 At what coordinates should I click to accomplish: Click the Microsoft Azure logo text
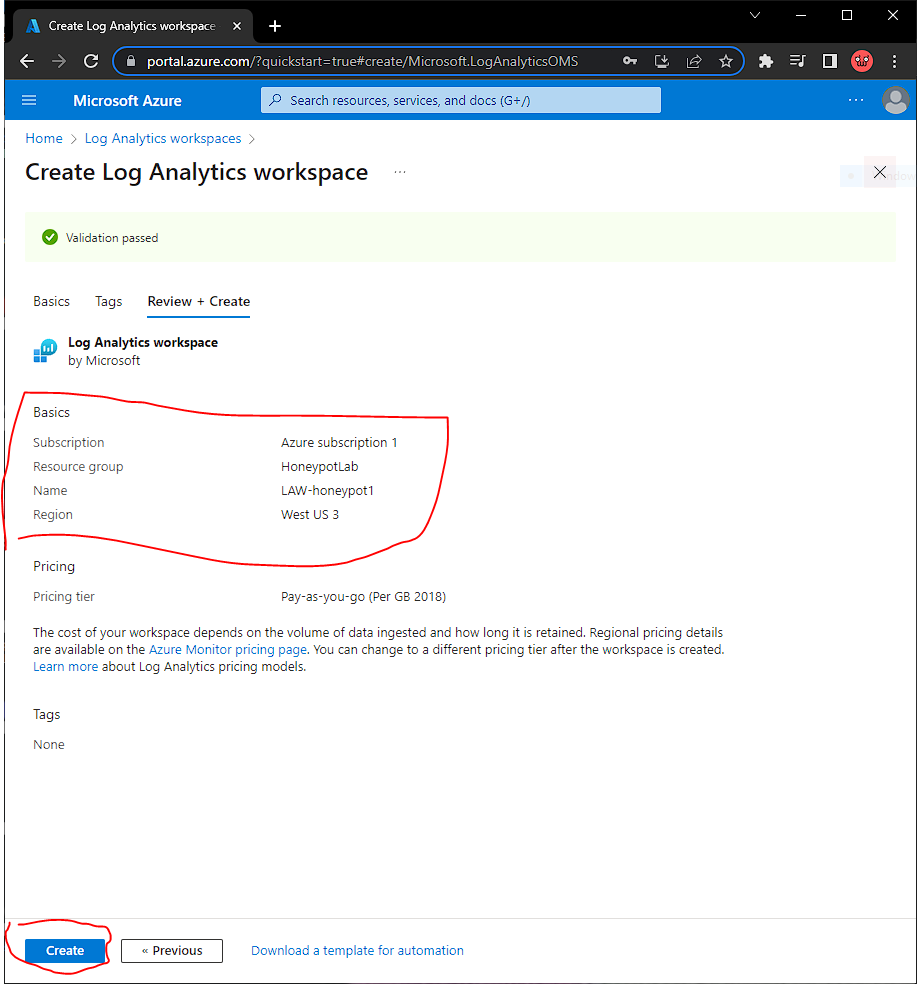pyautogui.click(x=127, y=100)
